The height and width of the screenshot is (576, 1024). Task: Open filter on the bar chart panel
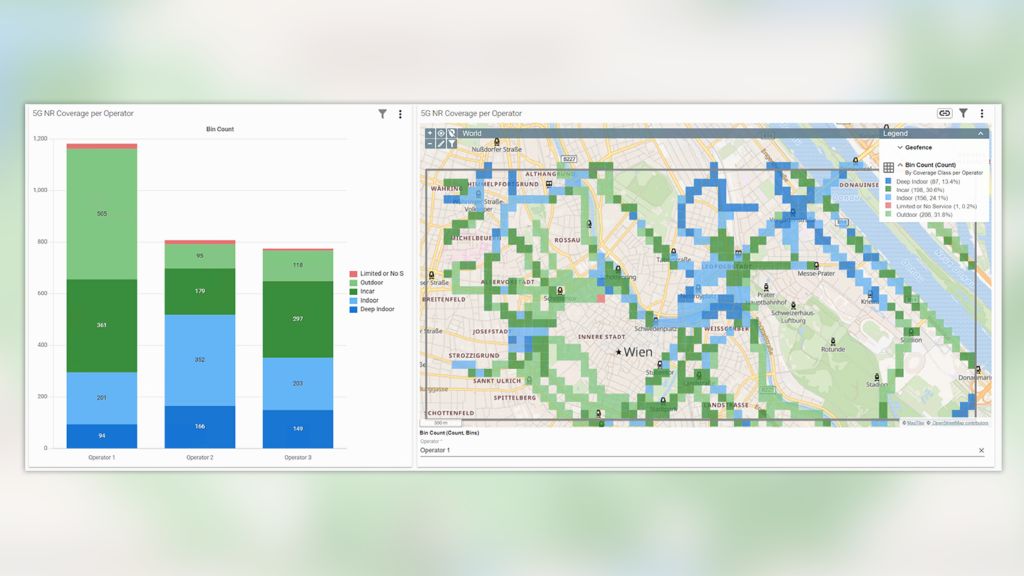tap(382, 114)
